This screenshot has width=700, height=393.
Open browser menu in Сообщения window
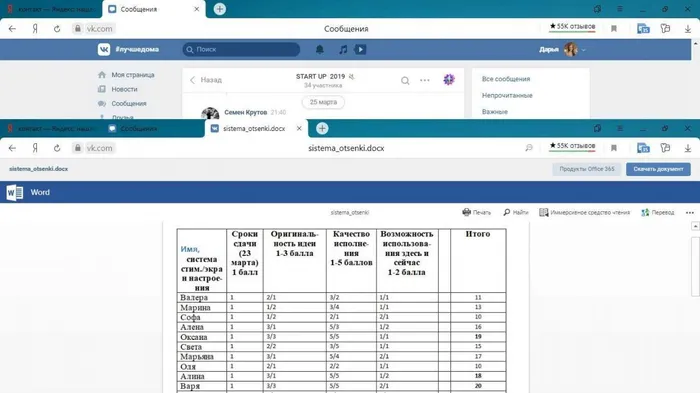coord(620,9)
